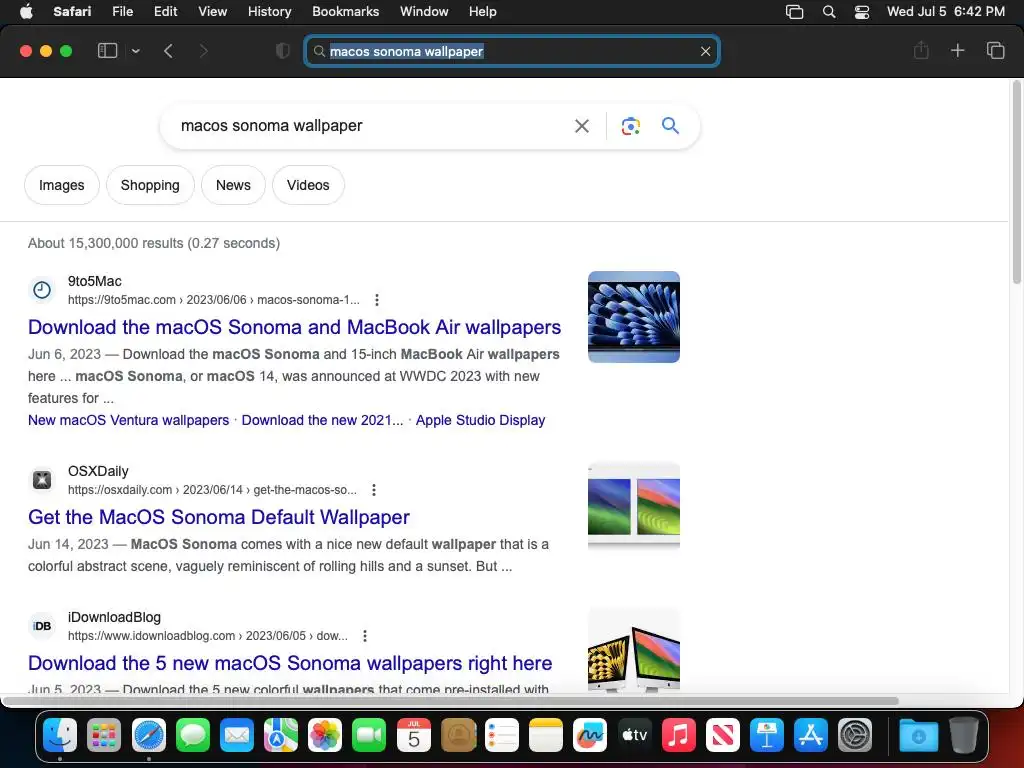Open the sidebar tab group dropdown chevron
Image resolution: width=1024 pixels, height=768 pixels.
136,51
